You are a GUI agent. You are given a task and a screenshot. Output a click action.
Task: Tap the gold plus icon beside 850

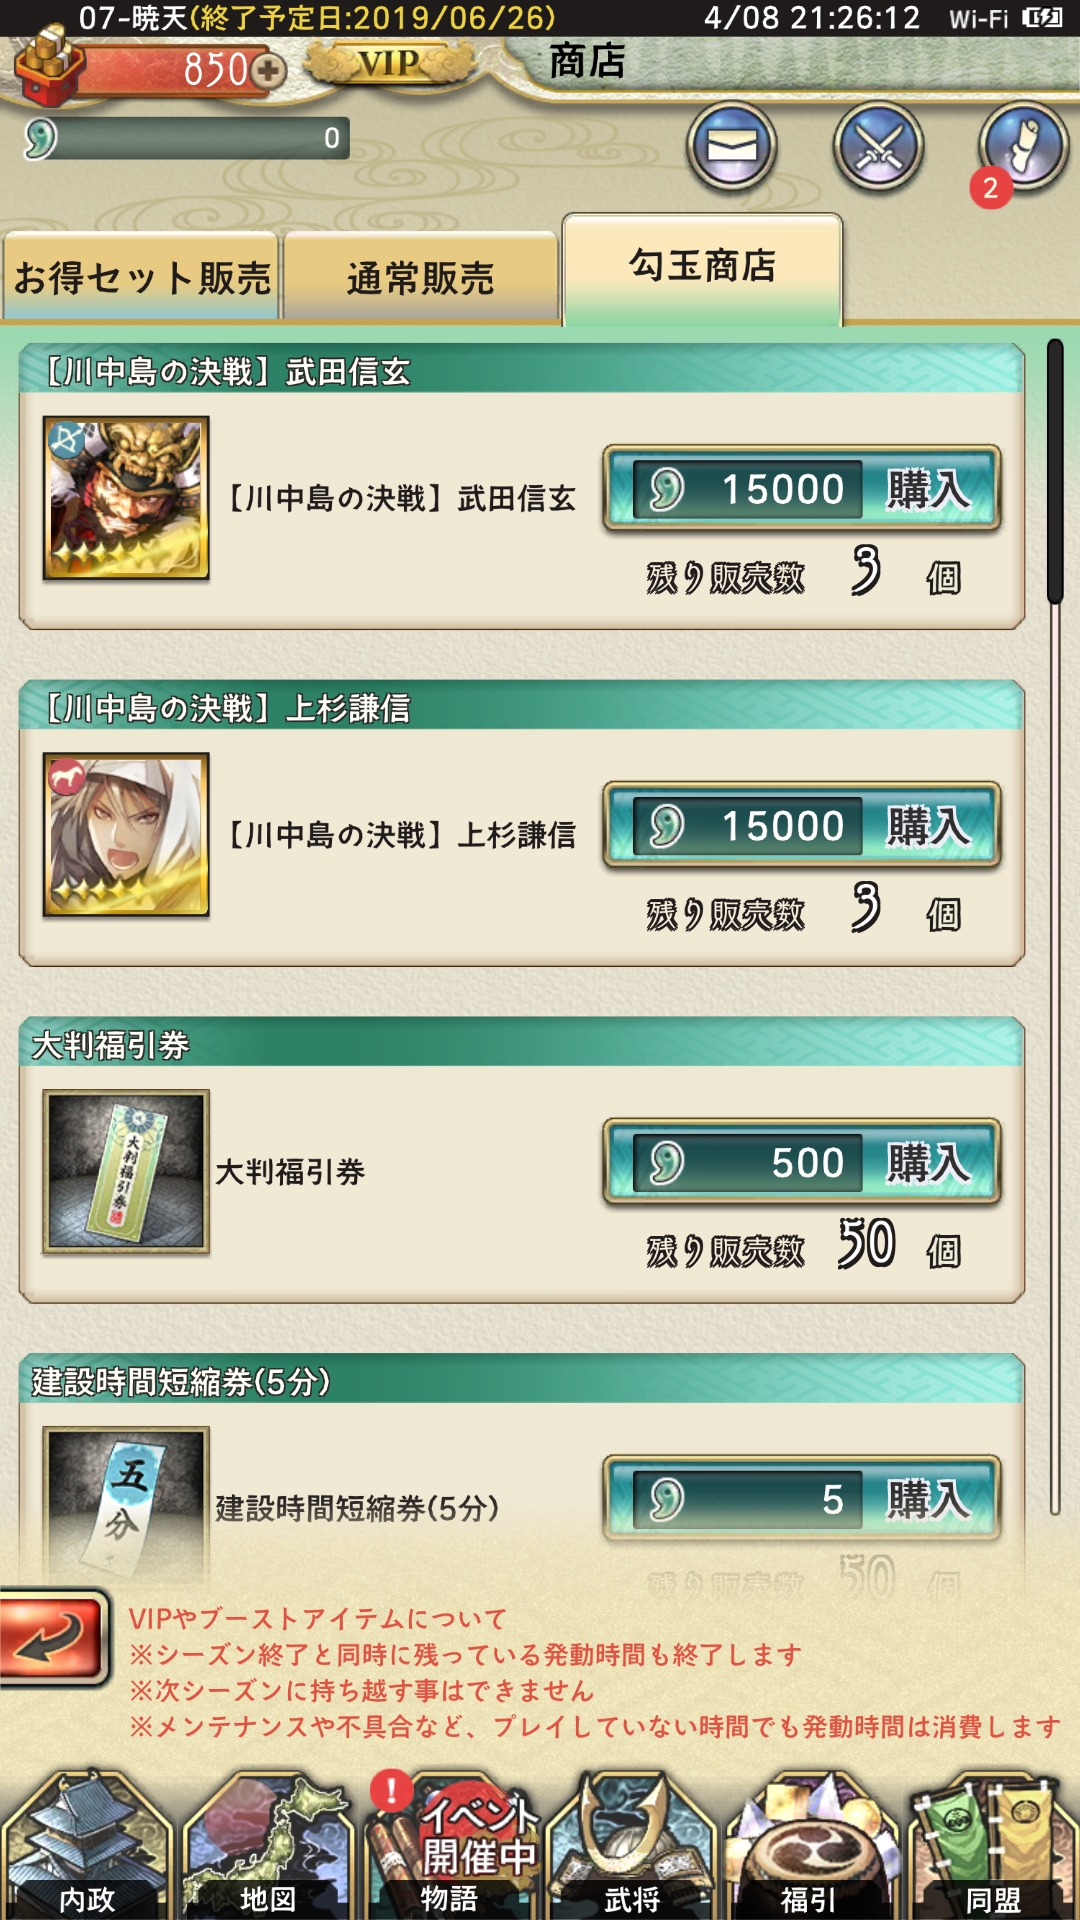[x=268, y=70]
